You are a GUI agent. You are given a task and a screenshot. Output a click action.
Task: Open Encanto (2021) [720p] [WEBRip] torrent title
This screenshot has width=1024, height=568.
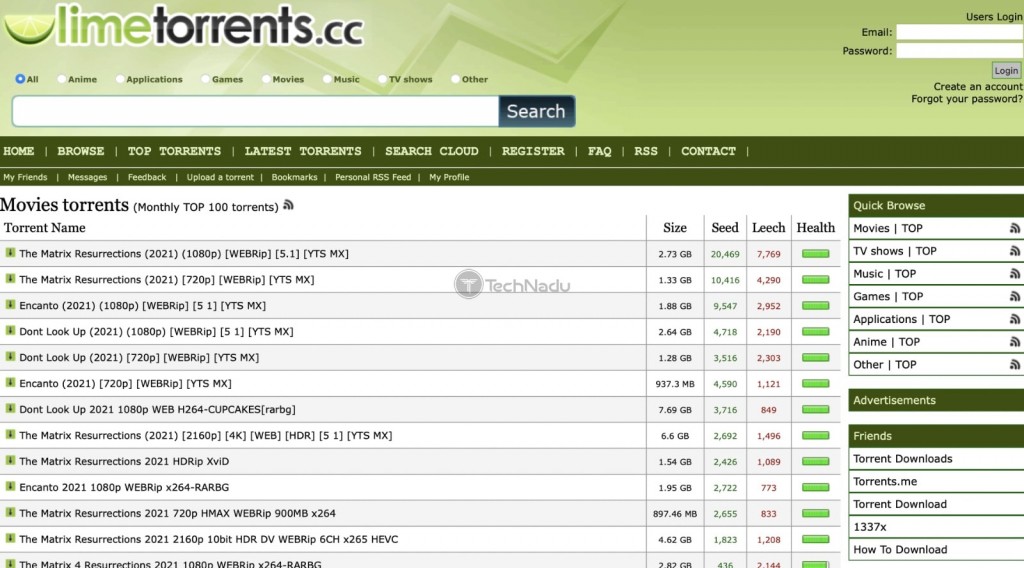tap(125, 384)
